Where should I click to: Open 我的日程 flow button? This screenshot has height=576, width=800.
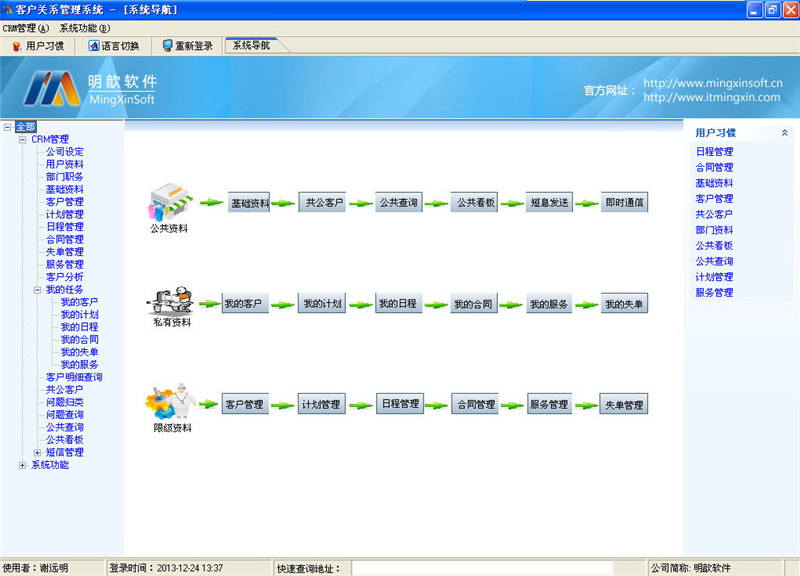[398, 304]
